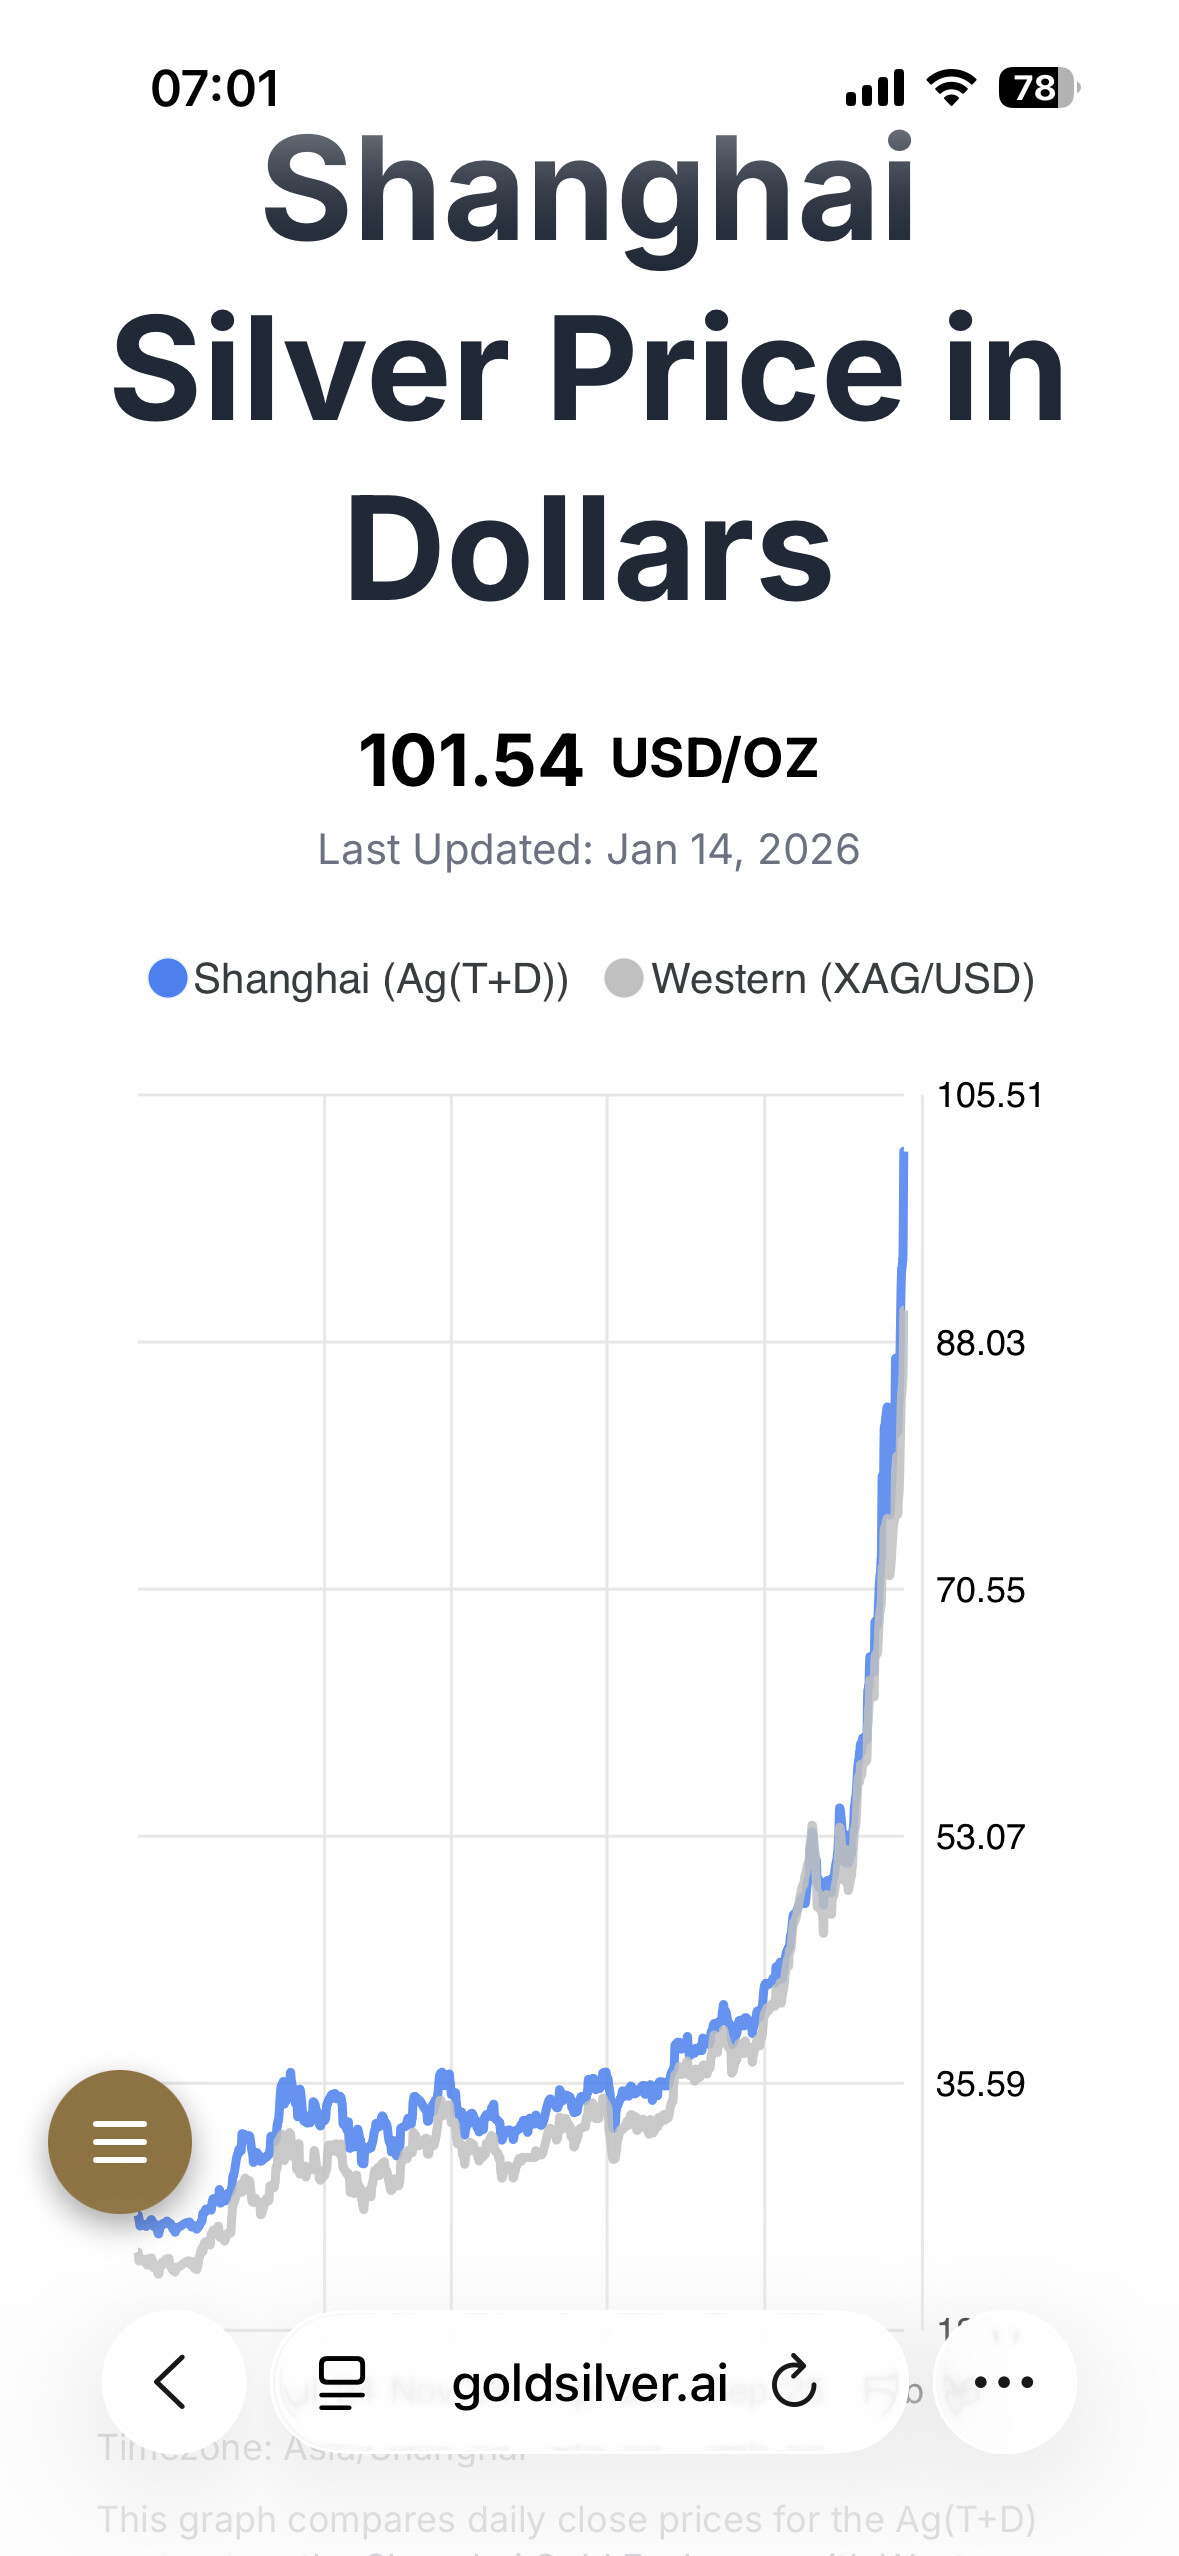The width and height of the screenshot is (1179, 2556).
Task: Tap the battery indicator in status bar
Action: click(x=1038, y=88)
